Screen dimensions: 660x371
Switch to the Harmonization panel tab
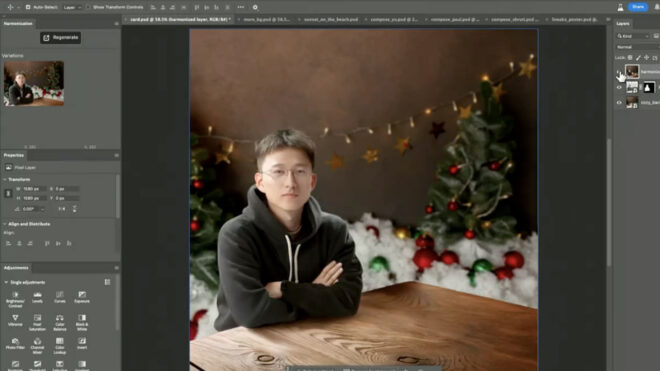pyautogui.click(x=18, y=24)
